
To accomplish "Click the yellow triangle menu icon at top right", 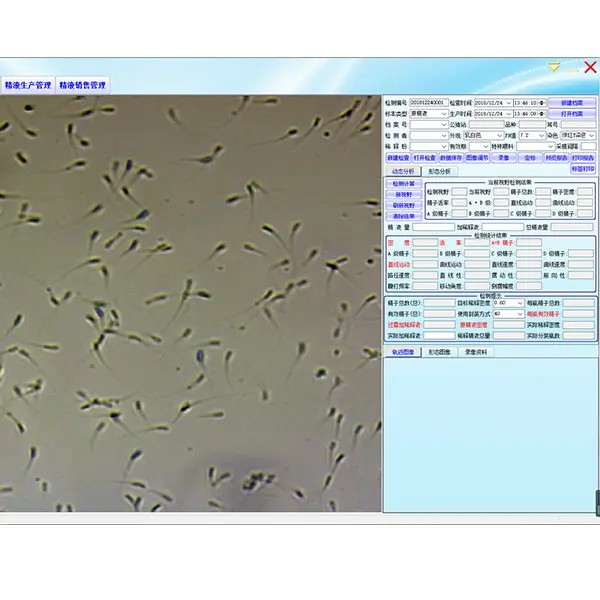I will [555, 67].
